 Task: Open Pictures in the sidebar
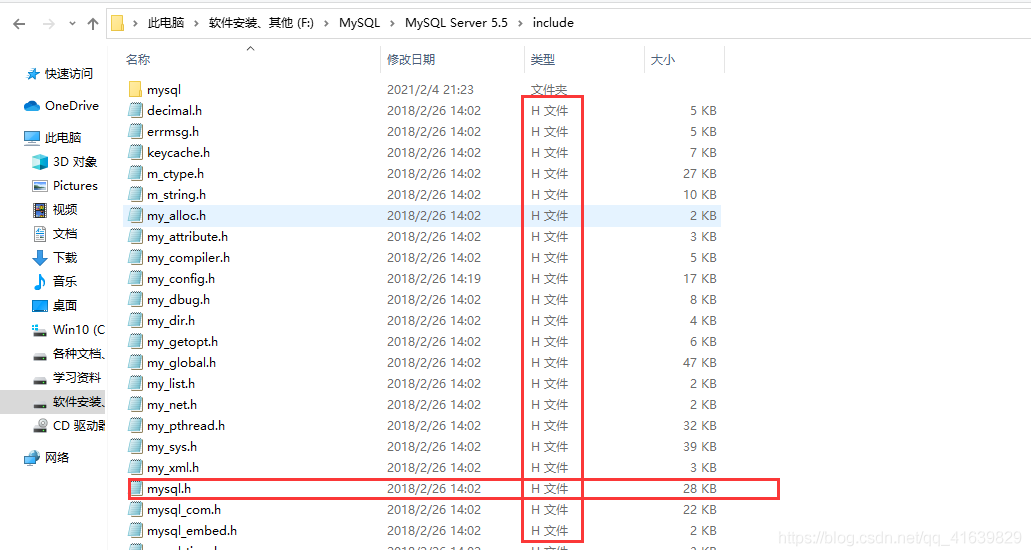(64, 186)
